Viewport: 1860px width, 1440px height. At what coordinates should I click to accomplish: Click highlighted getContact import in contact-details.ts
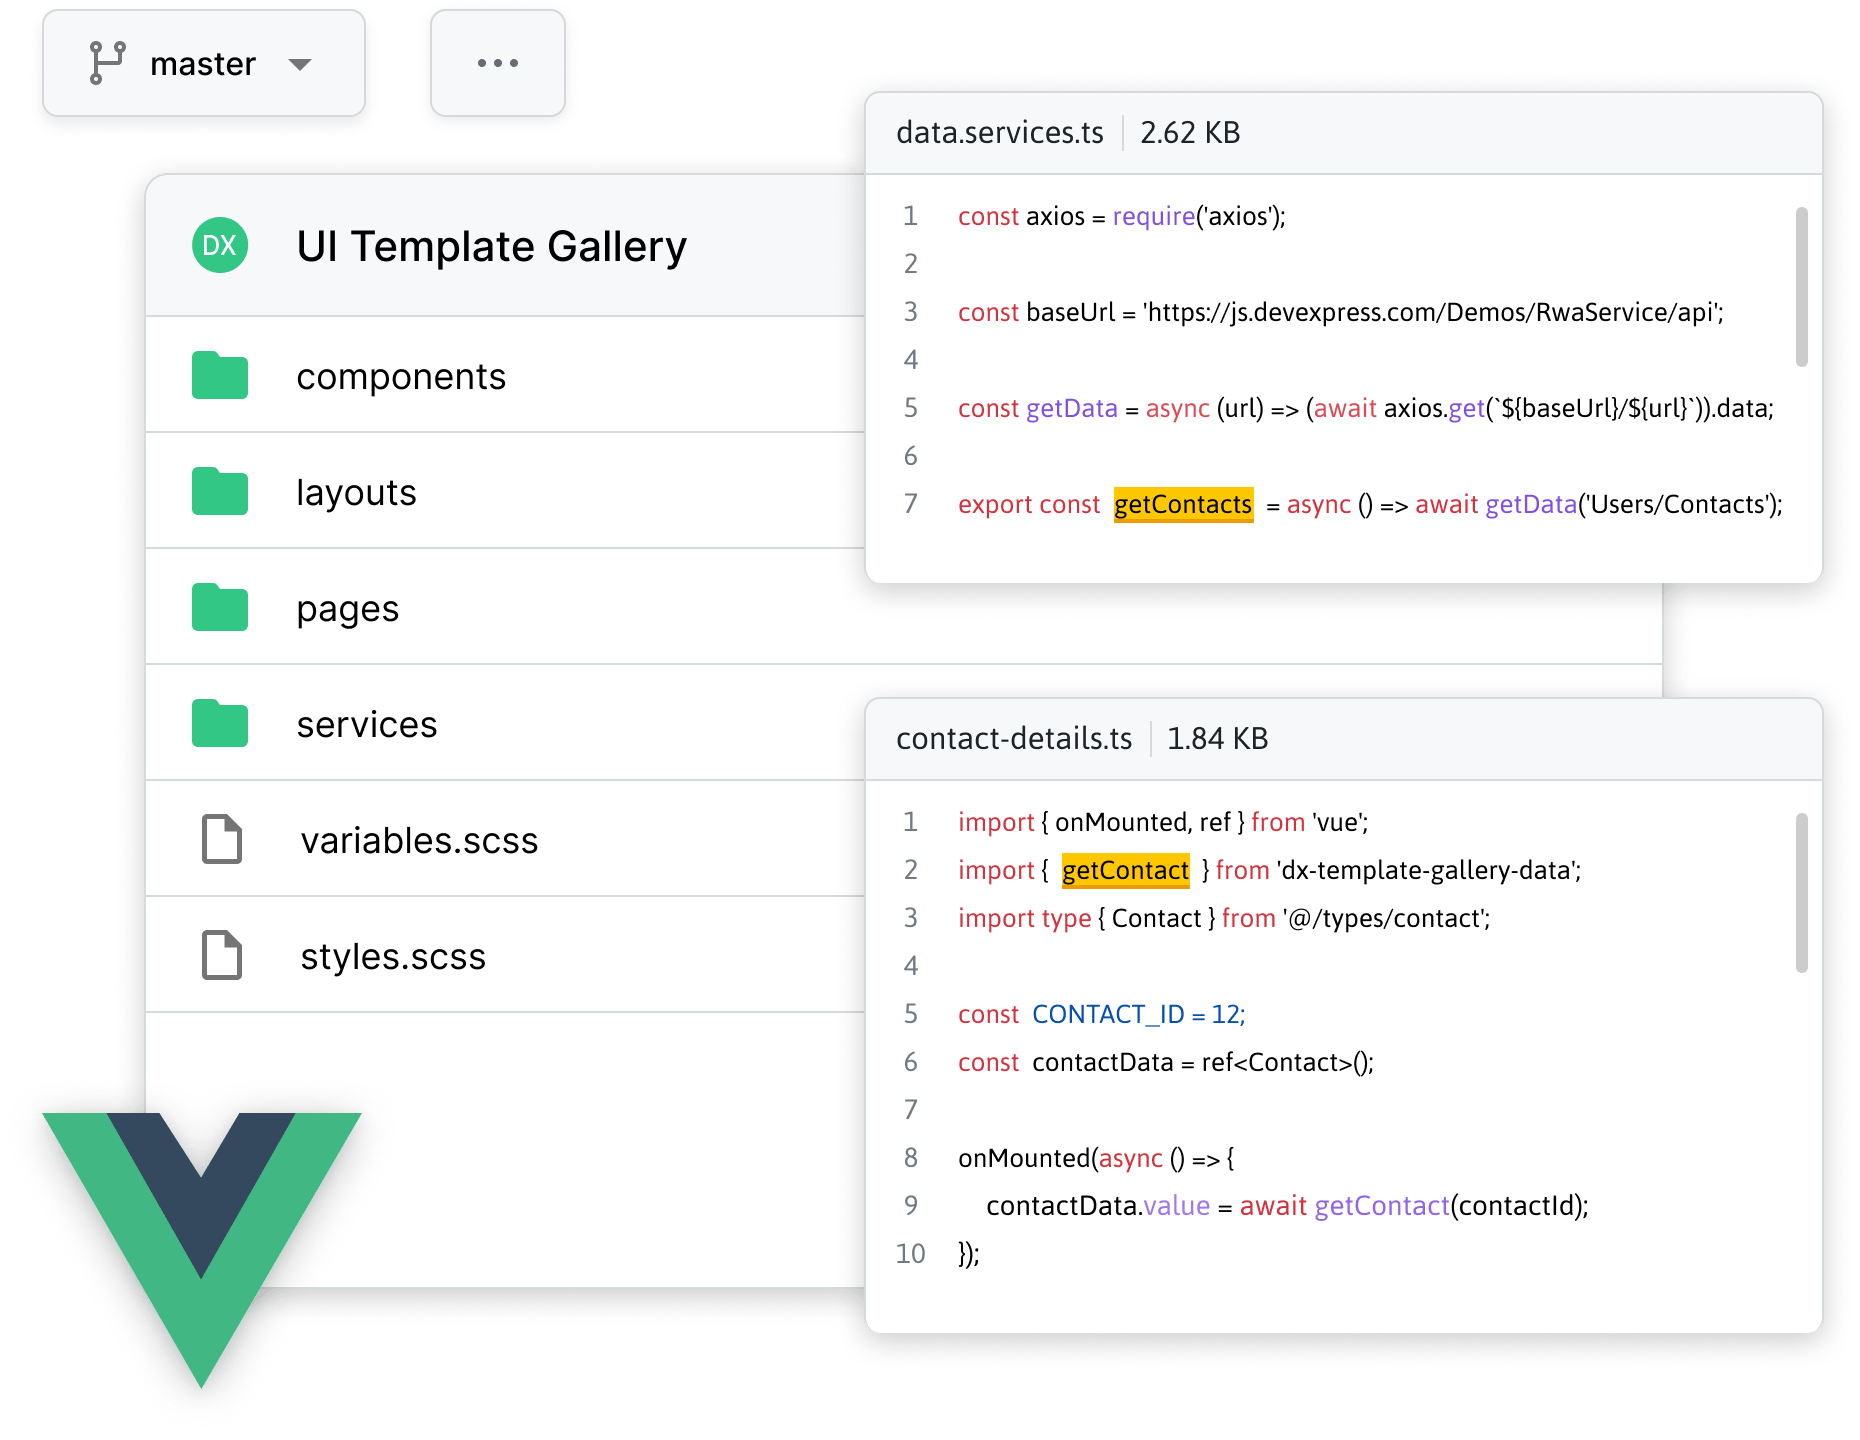point(1126,871)
